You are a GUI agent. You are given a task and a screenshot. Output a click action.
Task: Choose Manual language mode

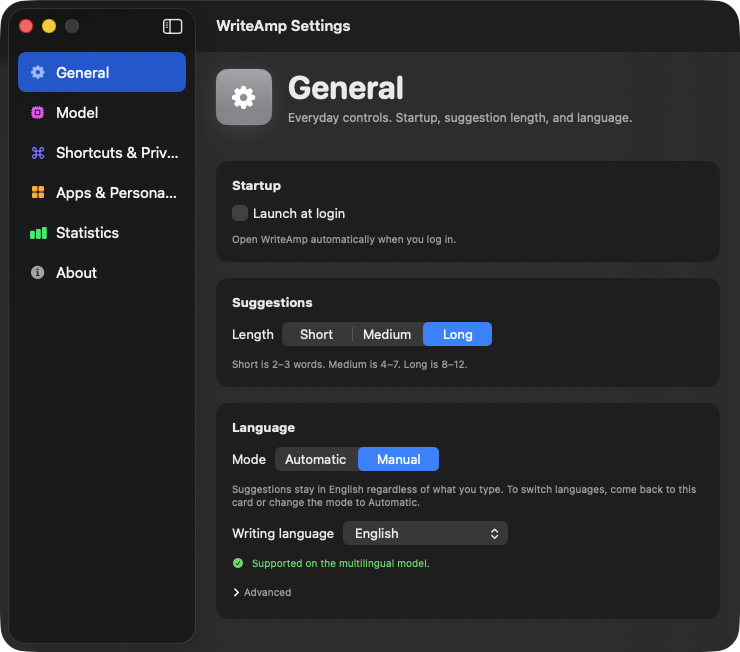[x=398, y=459]
